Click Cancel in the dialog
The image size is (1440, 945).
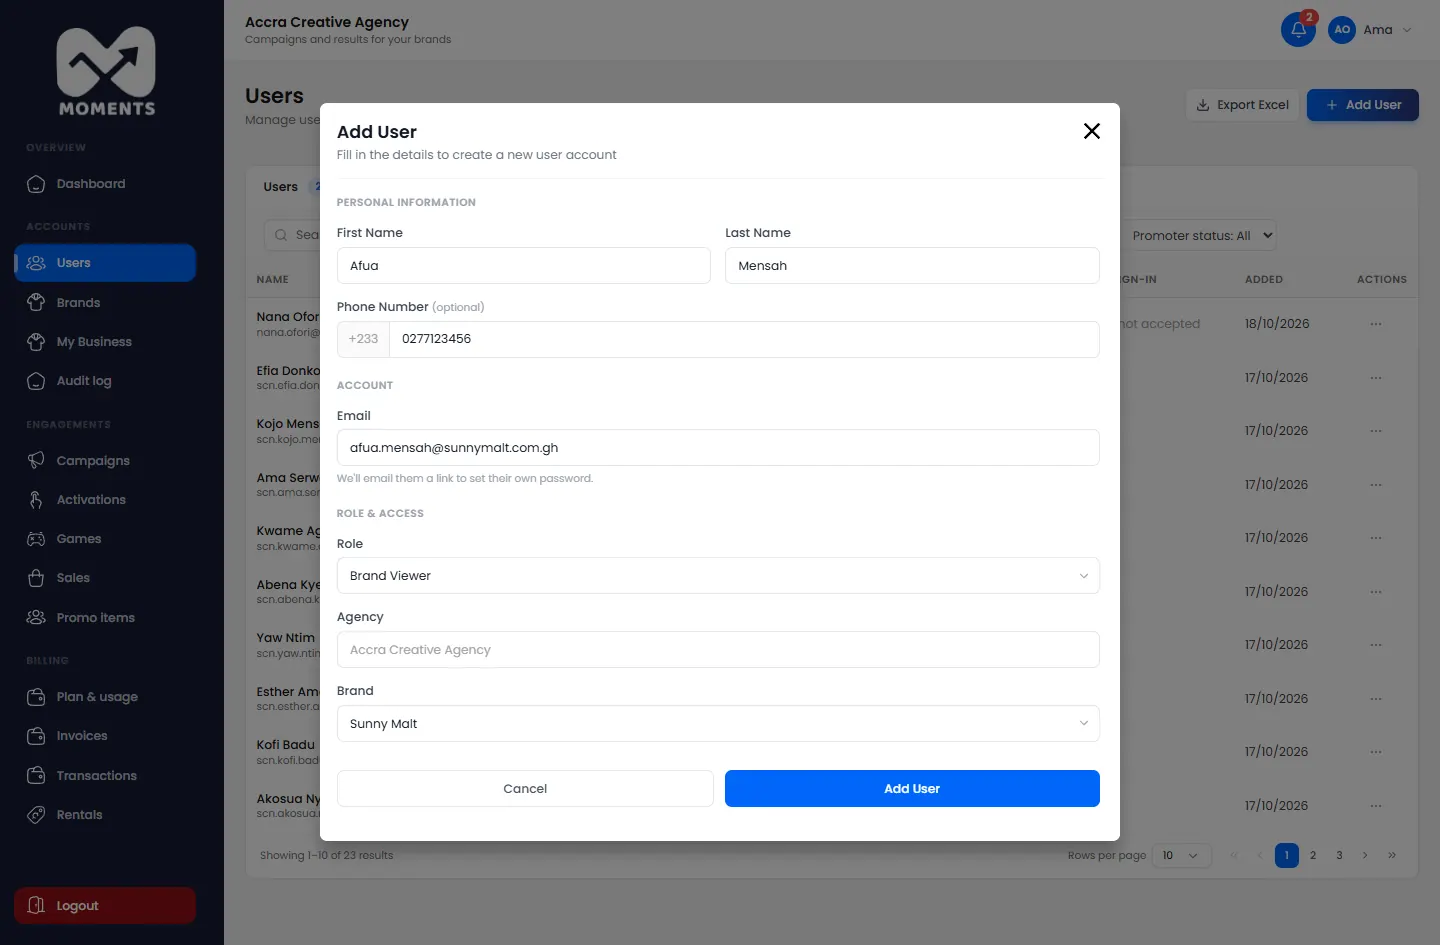pyautogui.click(x=525, y=789)
